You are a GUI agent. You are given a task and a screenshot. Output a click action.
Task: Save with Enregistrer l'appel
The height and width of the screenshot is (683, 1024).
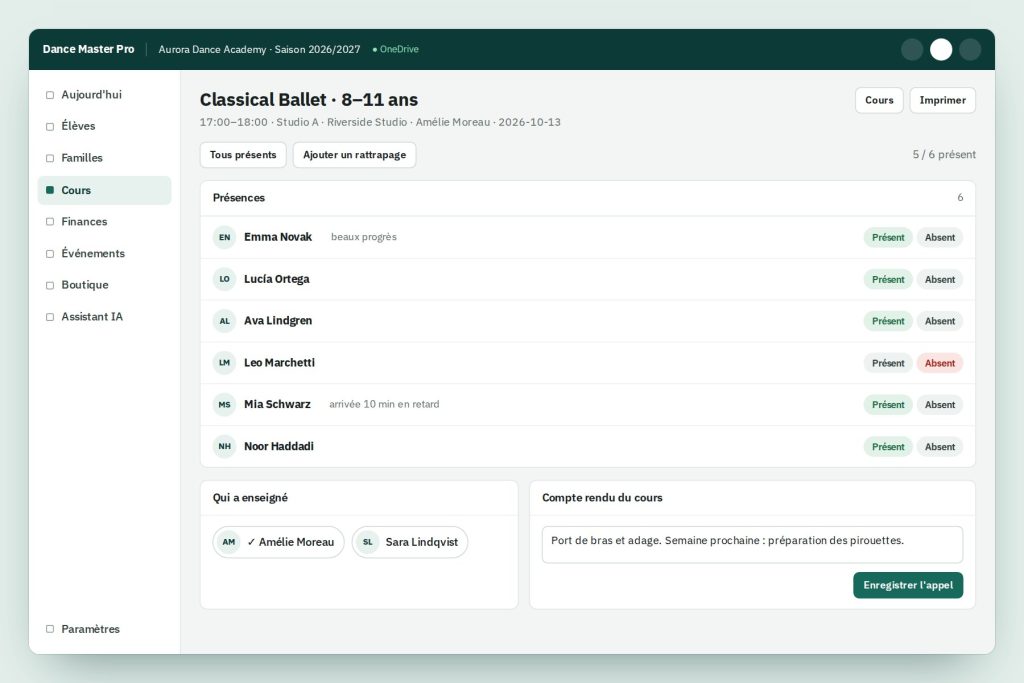(x=908, y=585)
